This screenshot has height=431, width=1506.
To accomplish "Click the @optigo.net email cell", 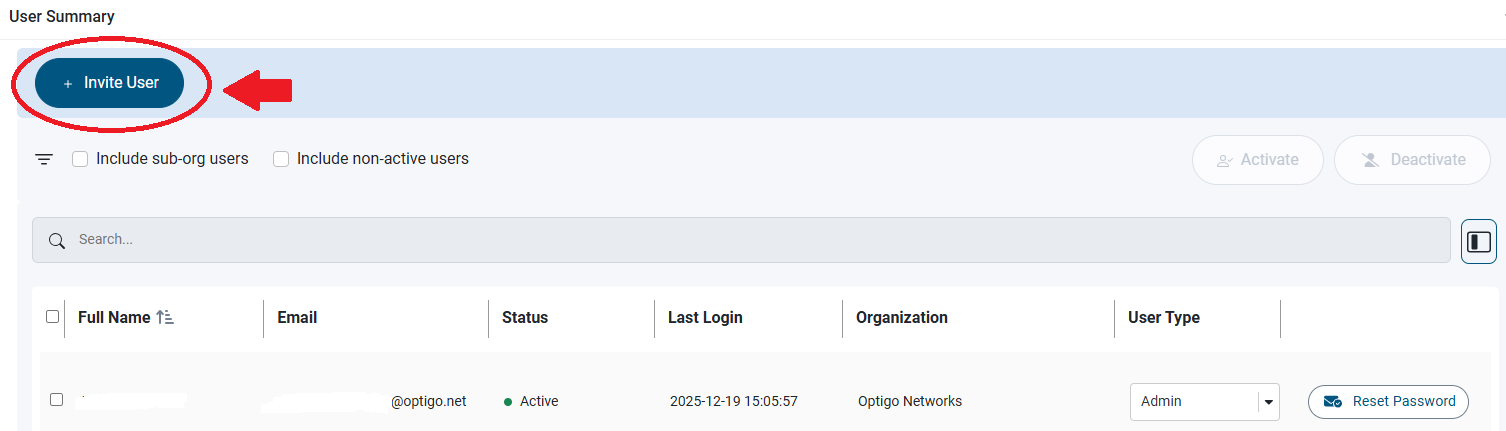I will [429, 402].
